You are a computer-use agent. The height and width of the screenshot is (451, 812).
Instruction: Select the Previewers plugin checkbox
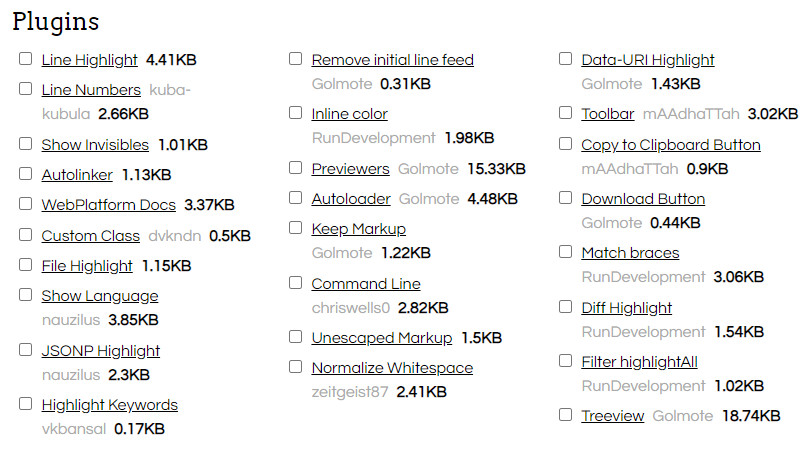pos(296,168)
